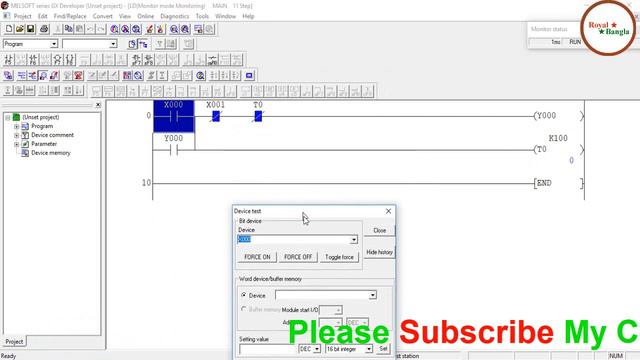This screenshot has width=640, height=360.
Task: Open the 16 bit integer dropdown
Action: 369,349
